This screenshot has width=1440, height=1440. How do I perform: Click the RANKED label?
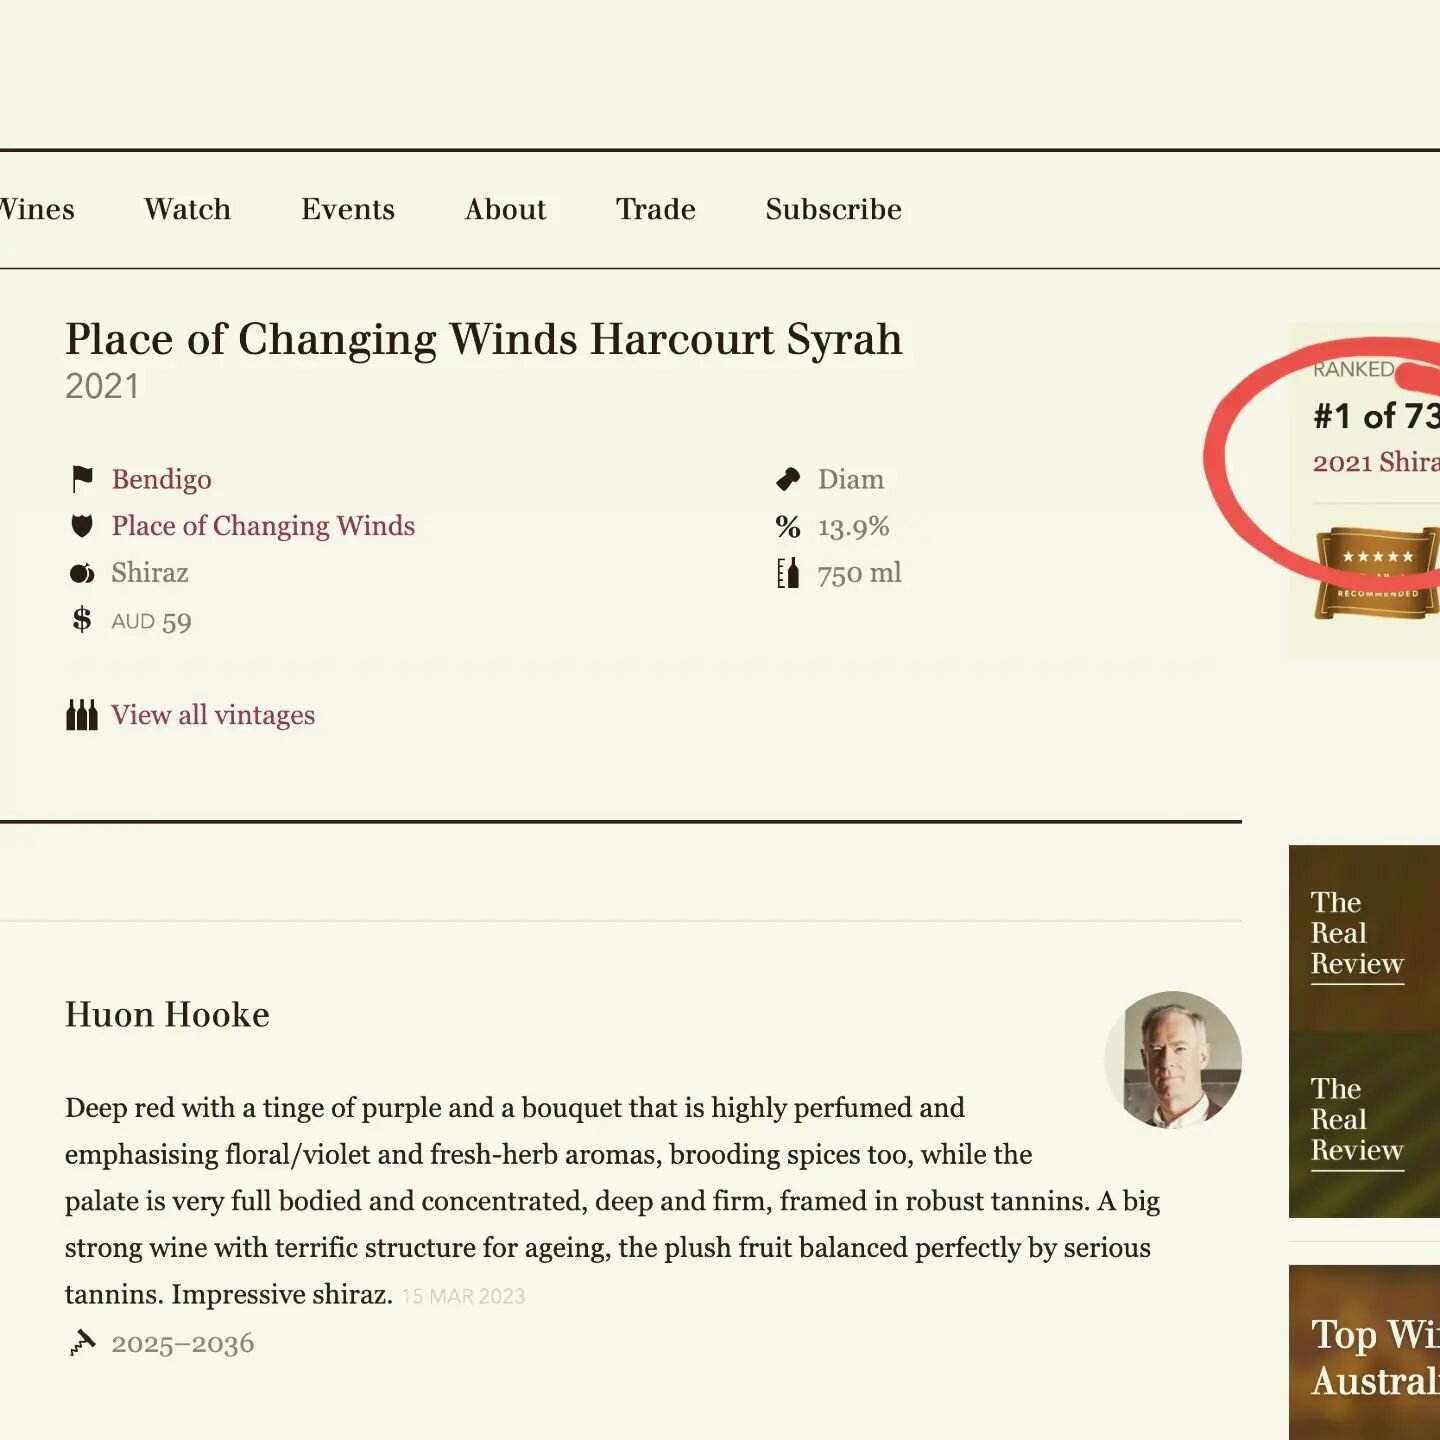1353,369
